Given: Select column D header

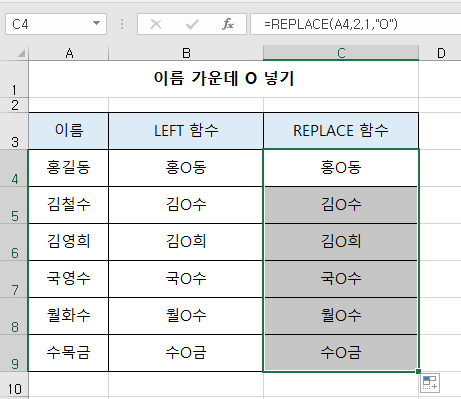Looking at the screenshot, I should click(440, 53).
